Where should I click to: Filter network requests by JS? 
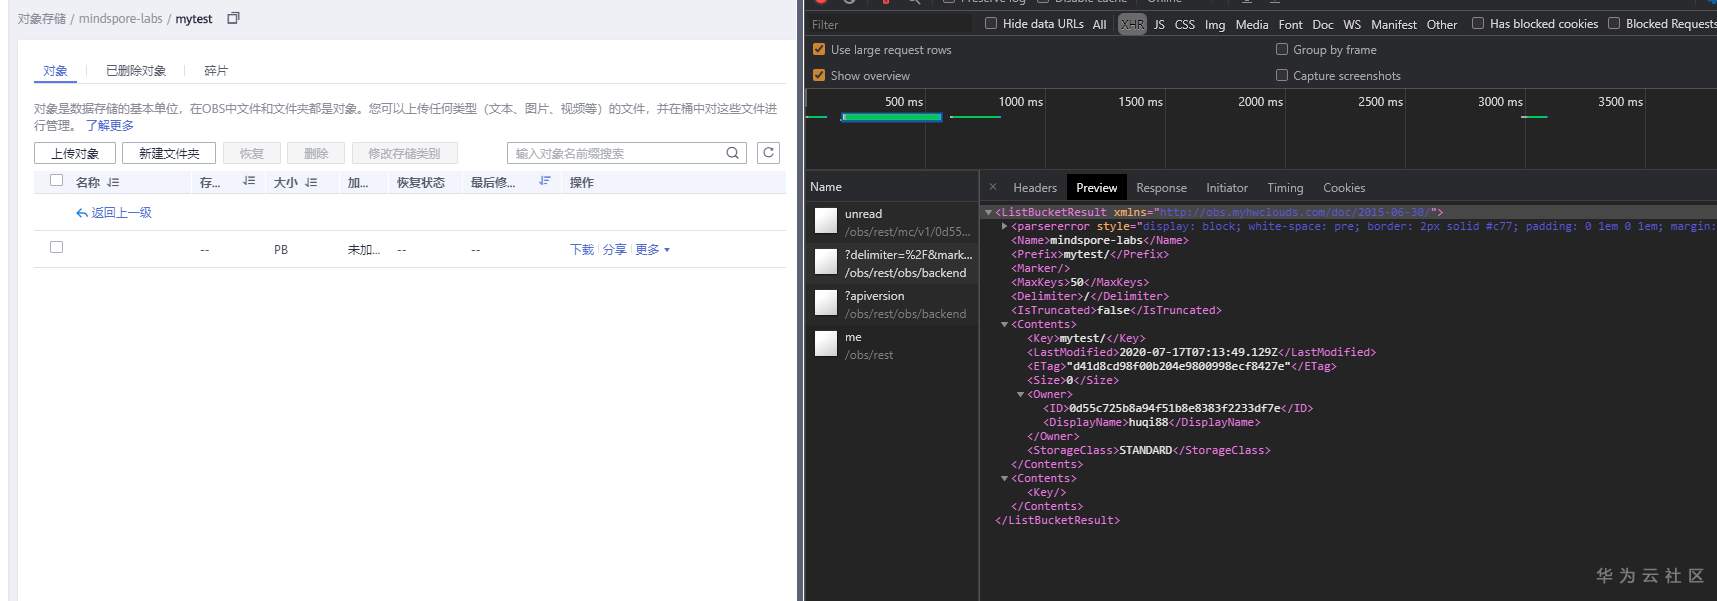coord(1159,24)
